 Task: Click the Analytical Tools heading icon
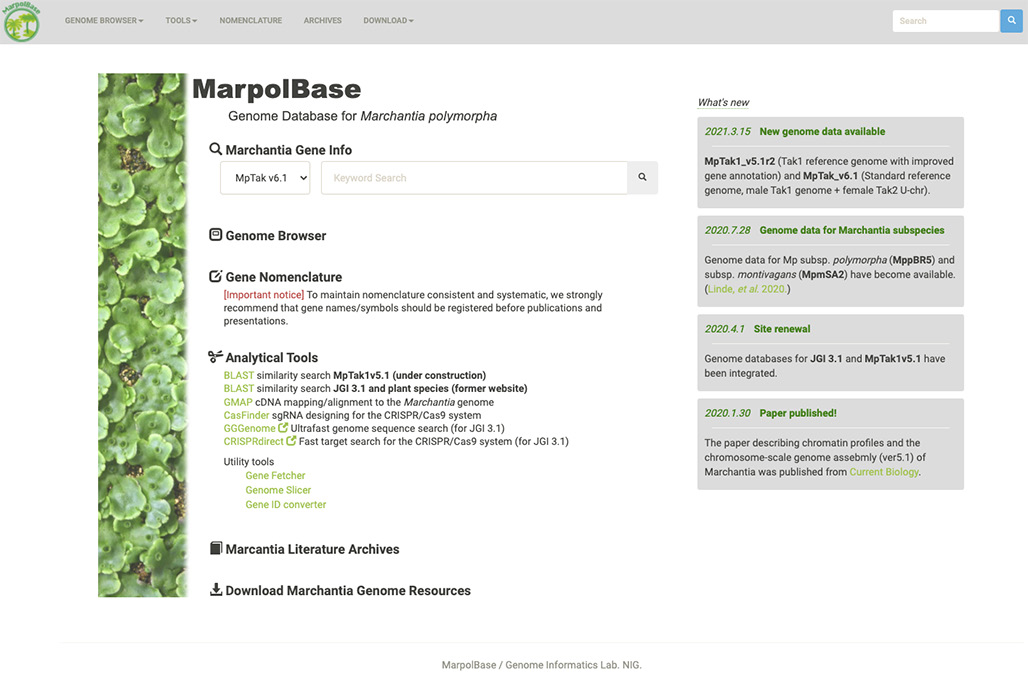[215, 357]
